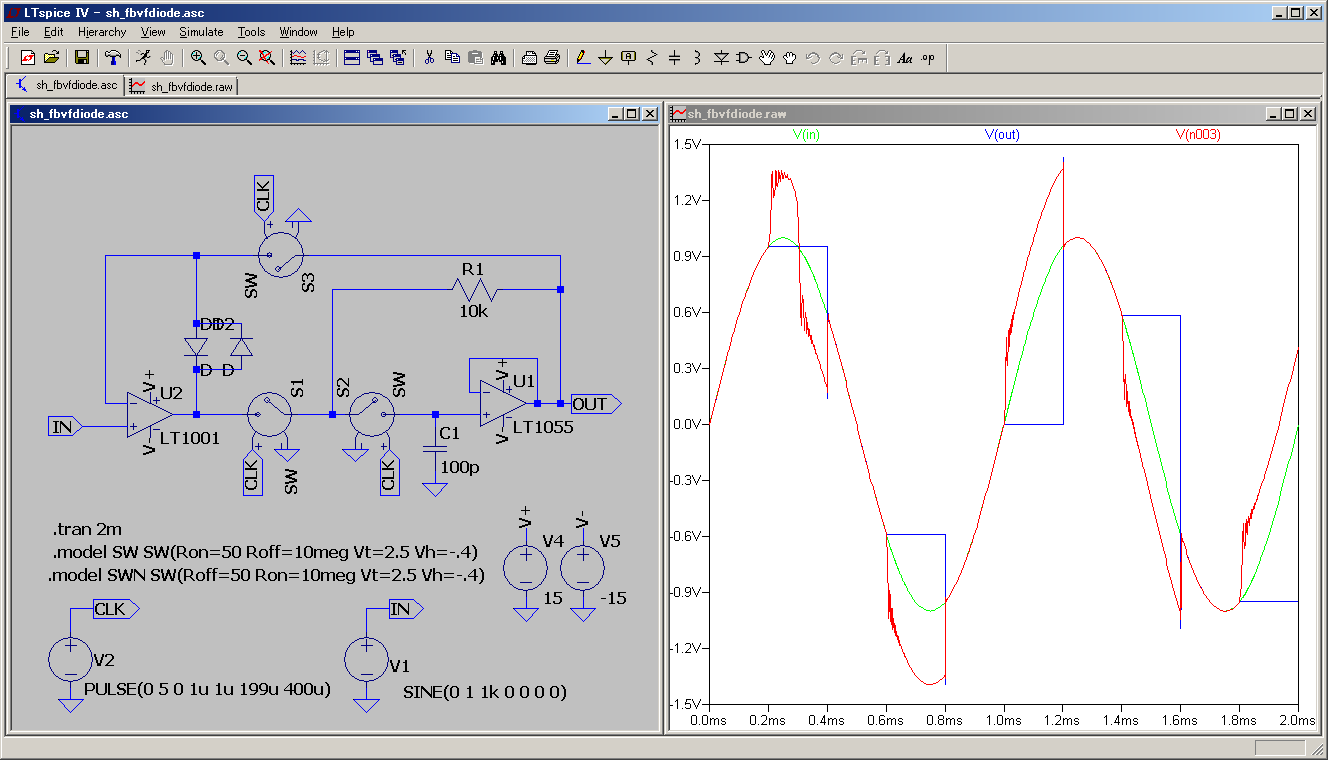The image size is (1328, 760).
Task: Select the Cut scissors tool
Action: [429, 58]
